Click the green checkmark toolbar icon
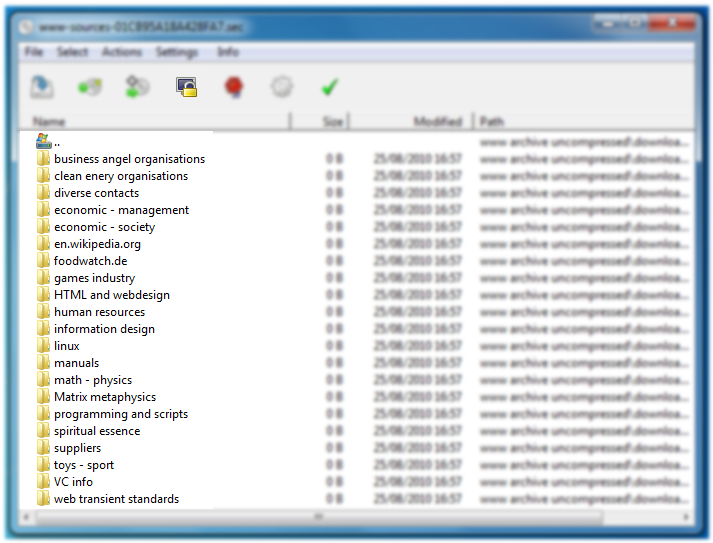This screenshot has width=713, height=543. coord(329,87)
